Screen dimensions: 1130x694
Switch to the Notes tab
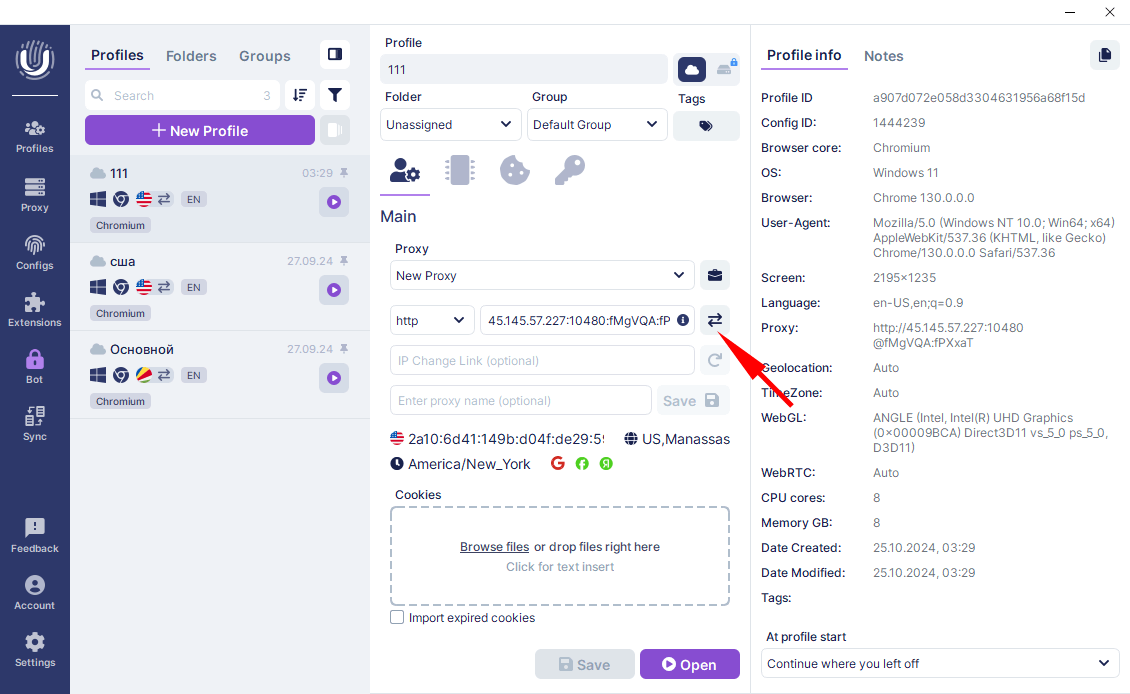click(x=883, y=56)
